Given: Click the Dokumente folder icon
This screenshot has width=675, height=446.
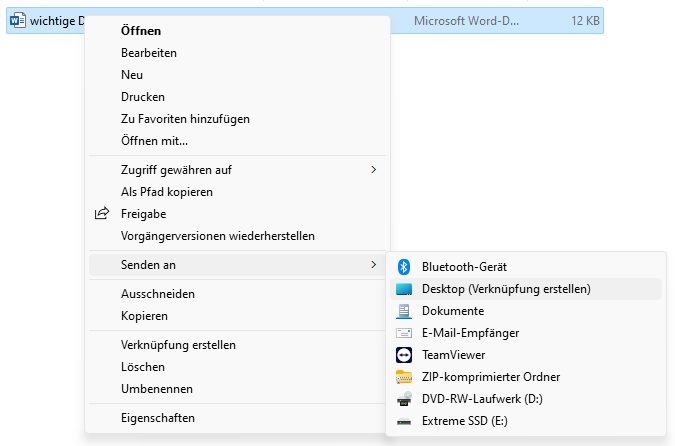Looking at the screenshot, I should (x=404, y=311).
